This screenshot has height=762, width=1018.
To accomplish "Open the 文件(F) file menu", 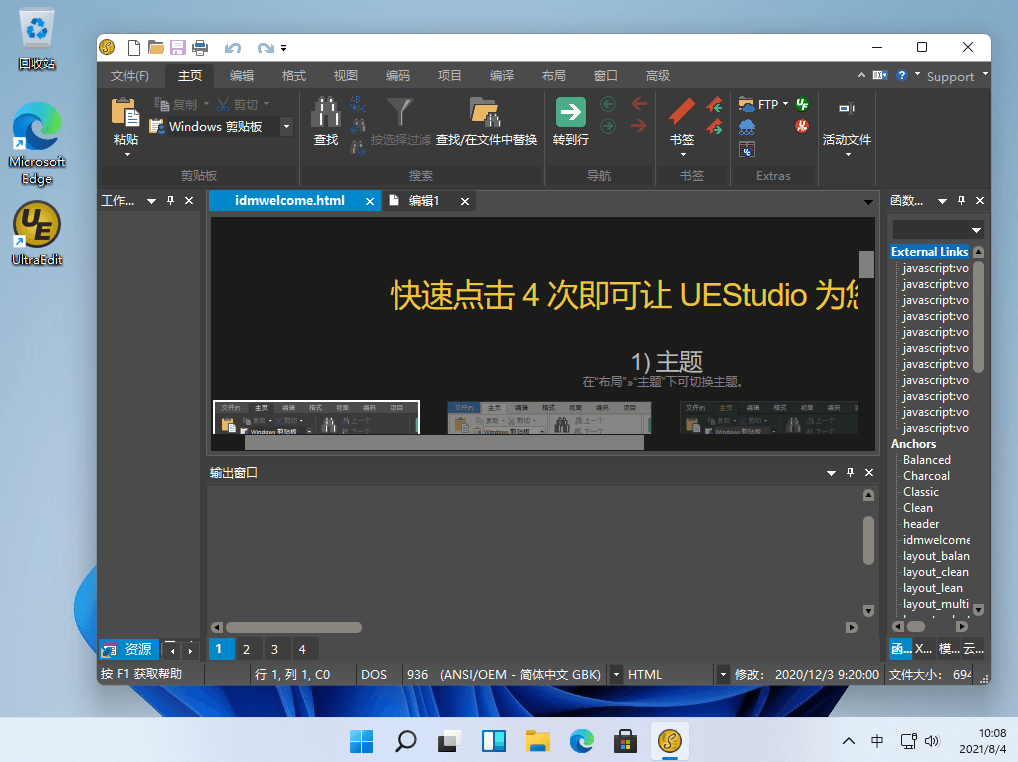I will pos(129,75).
